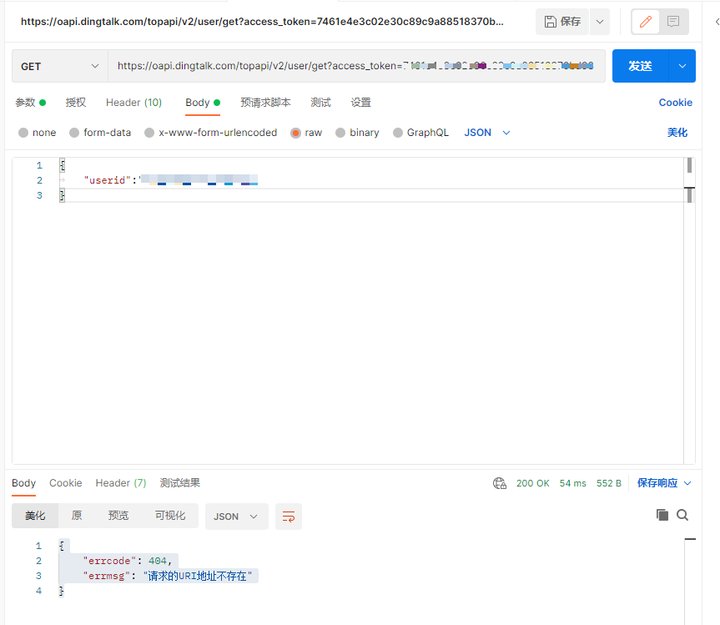This screenshot has height=625, width=720.
Task: Select the request Body tab
Action: click(x=202, y=102)
